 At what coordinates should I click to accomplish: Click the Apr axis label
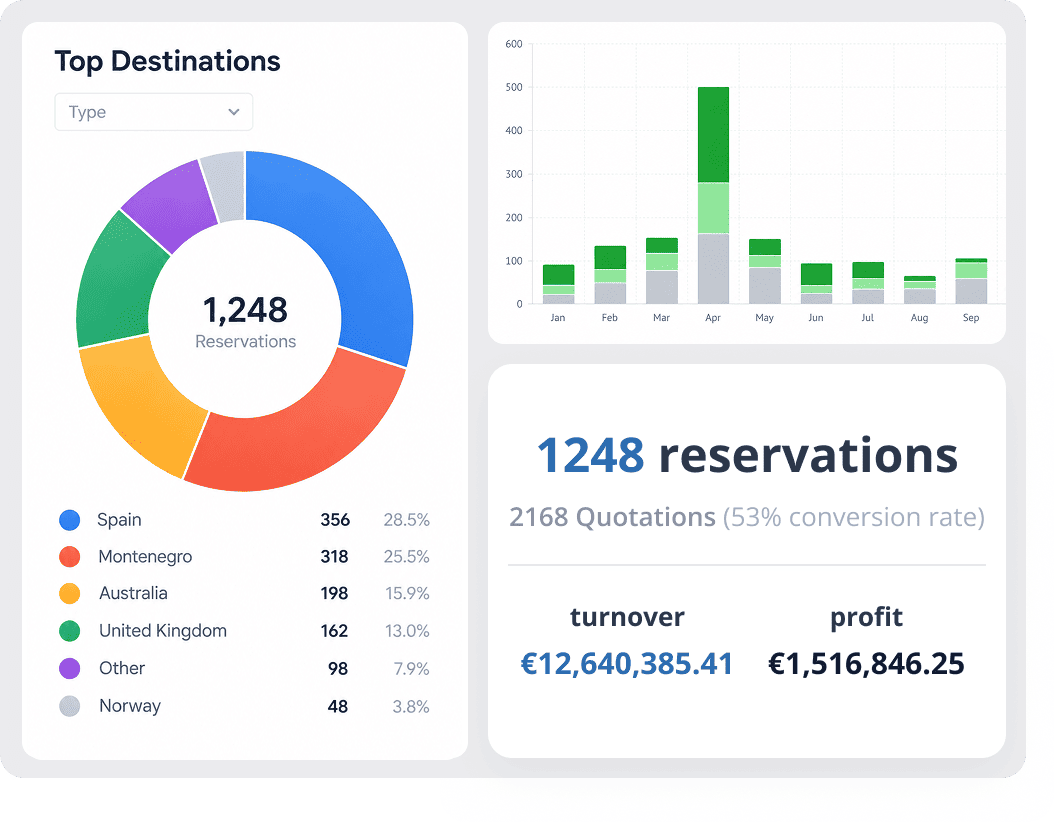click(x=713, y=317)
